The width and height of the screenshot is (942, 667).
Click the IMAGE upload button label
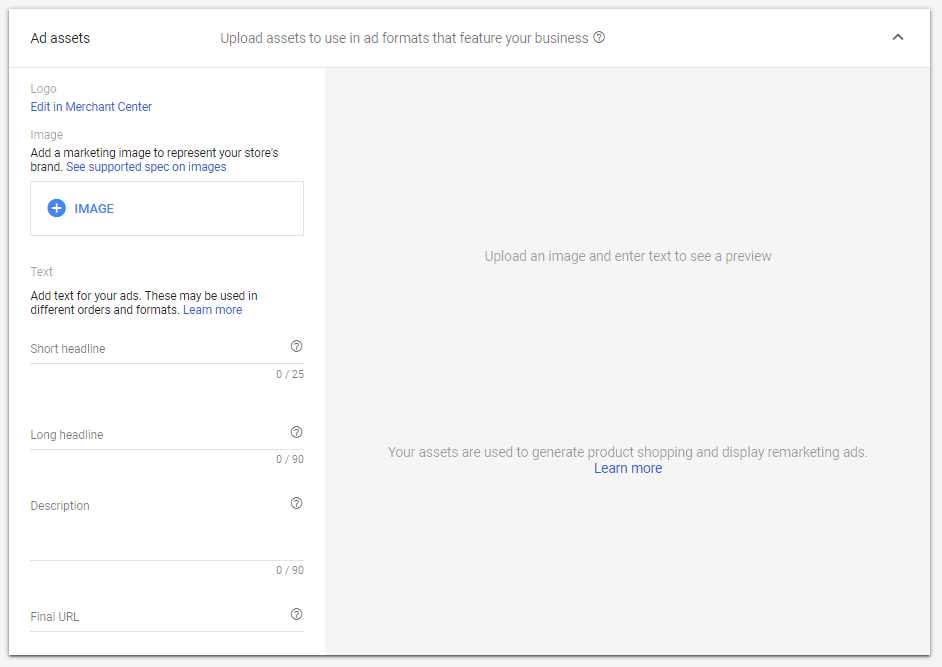coord(94,209)
